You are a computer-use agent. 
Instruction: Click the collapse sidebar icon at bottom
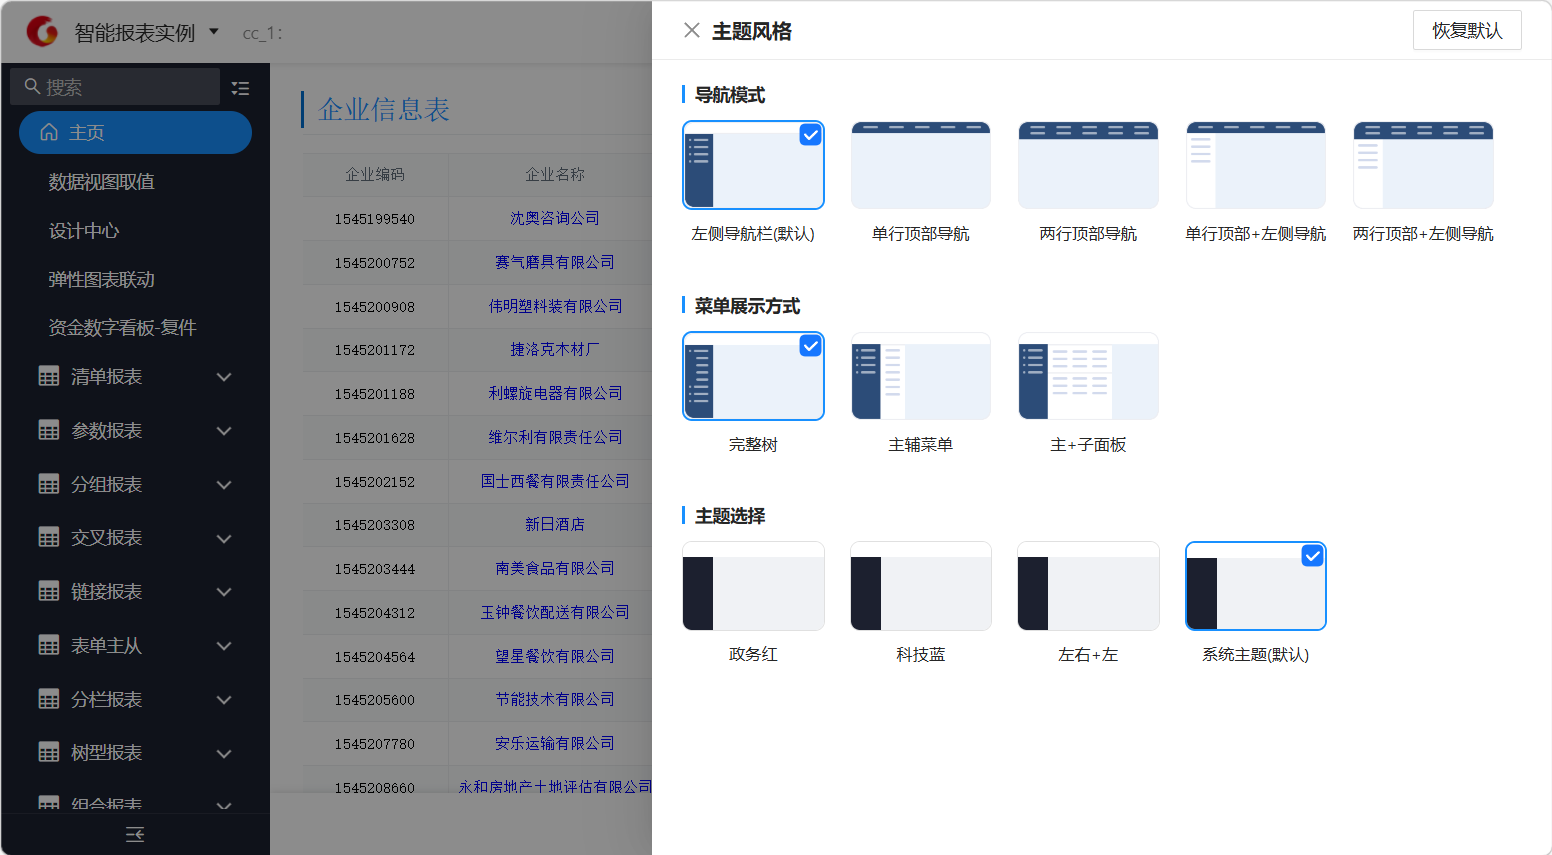(x=135, y=834)
